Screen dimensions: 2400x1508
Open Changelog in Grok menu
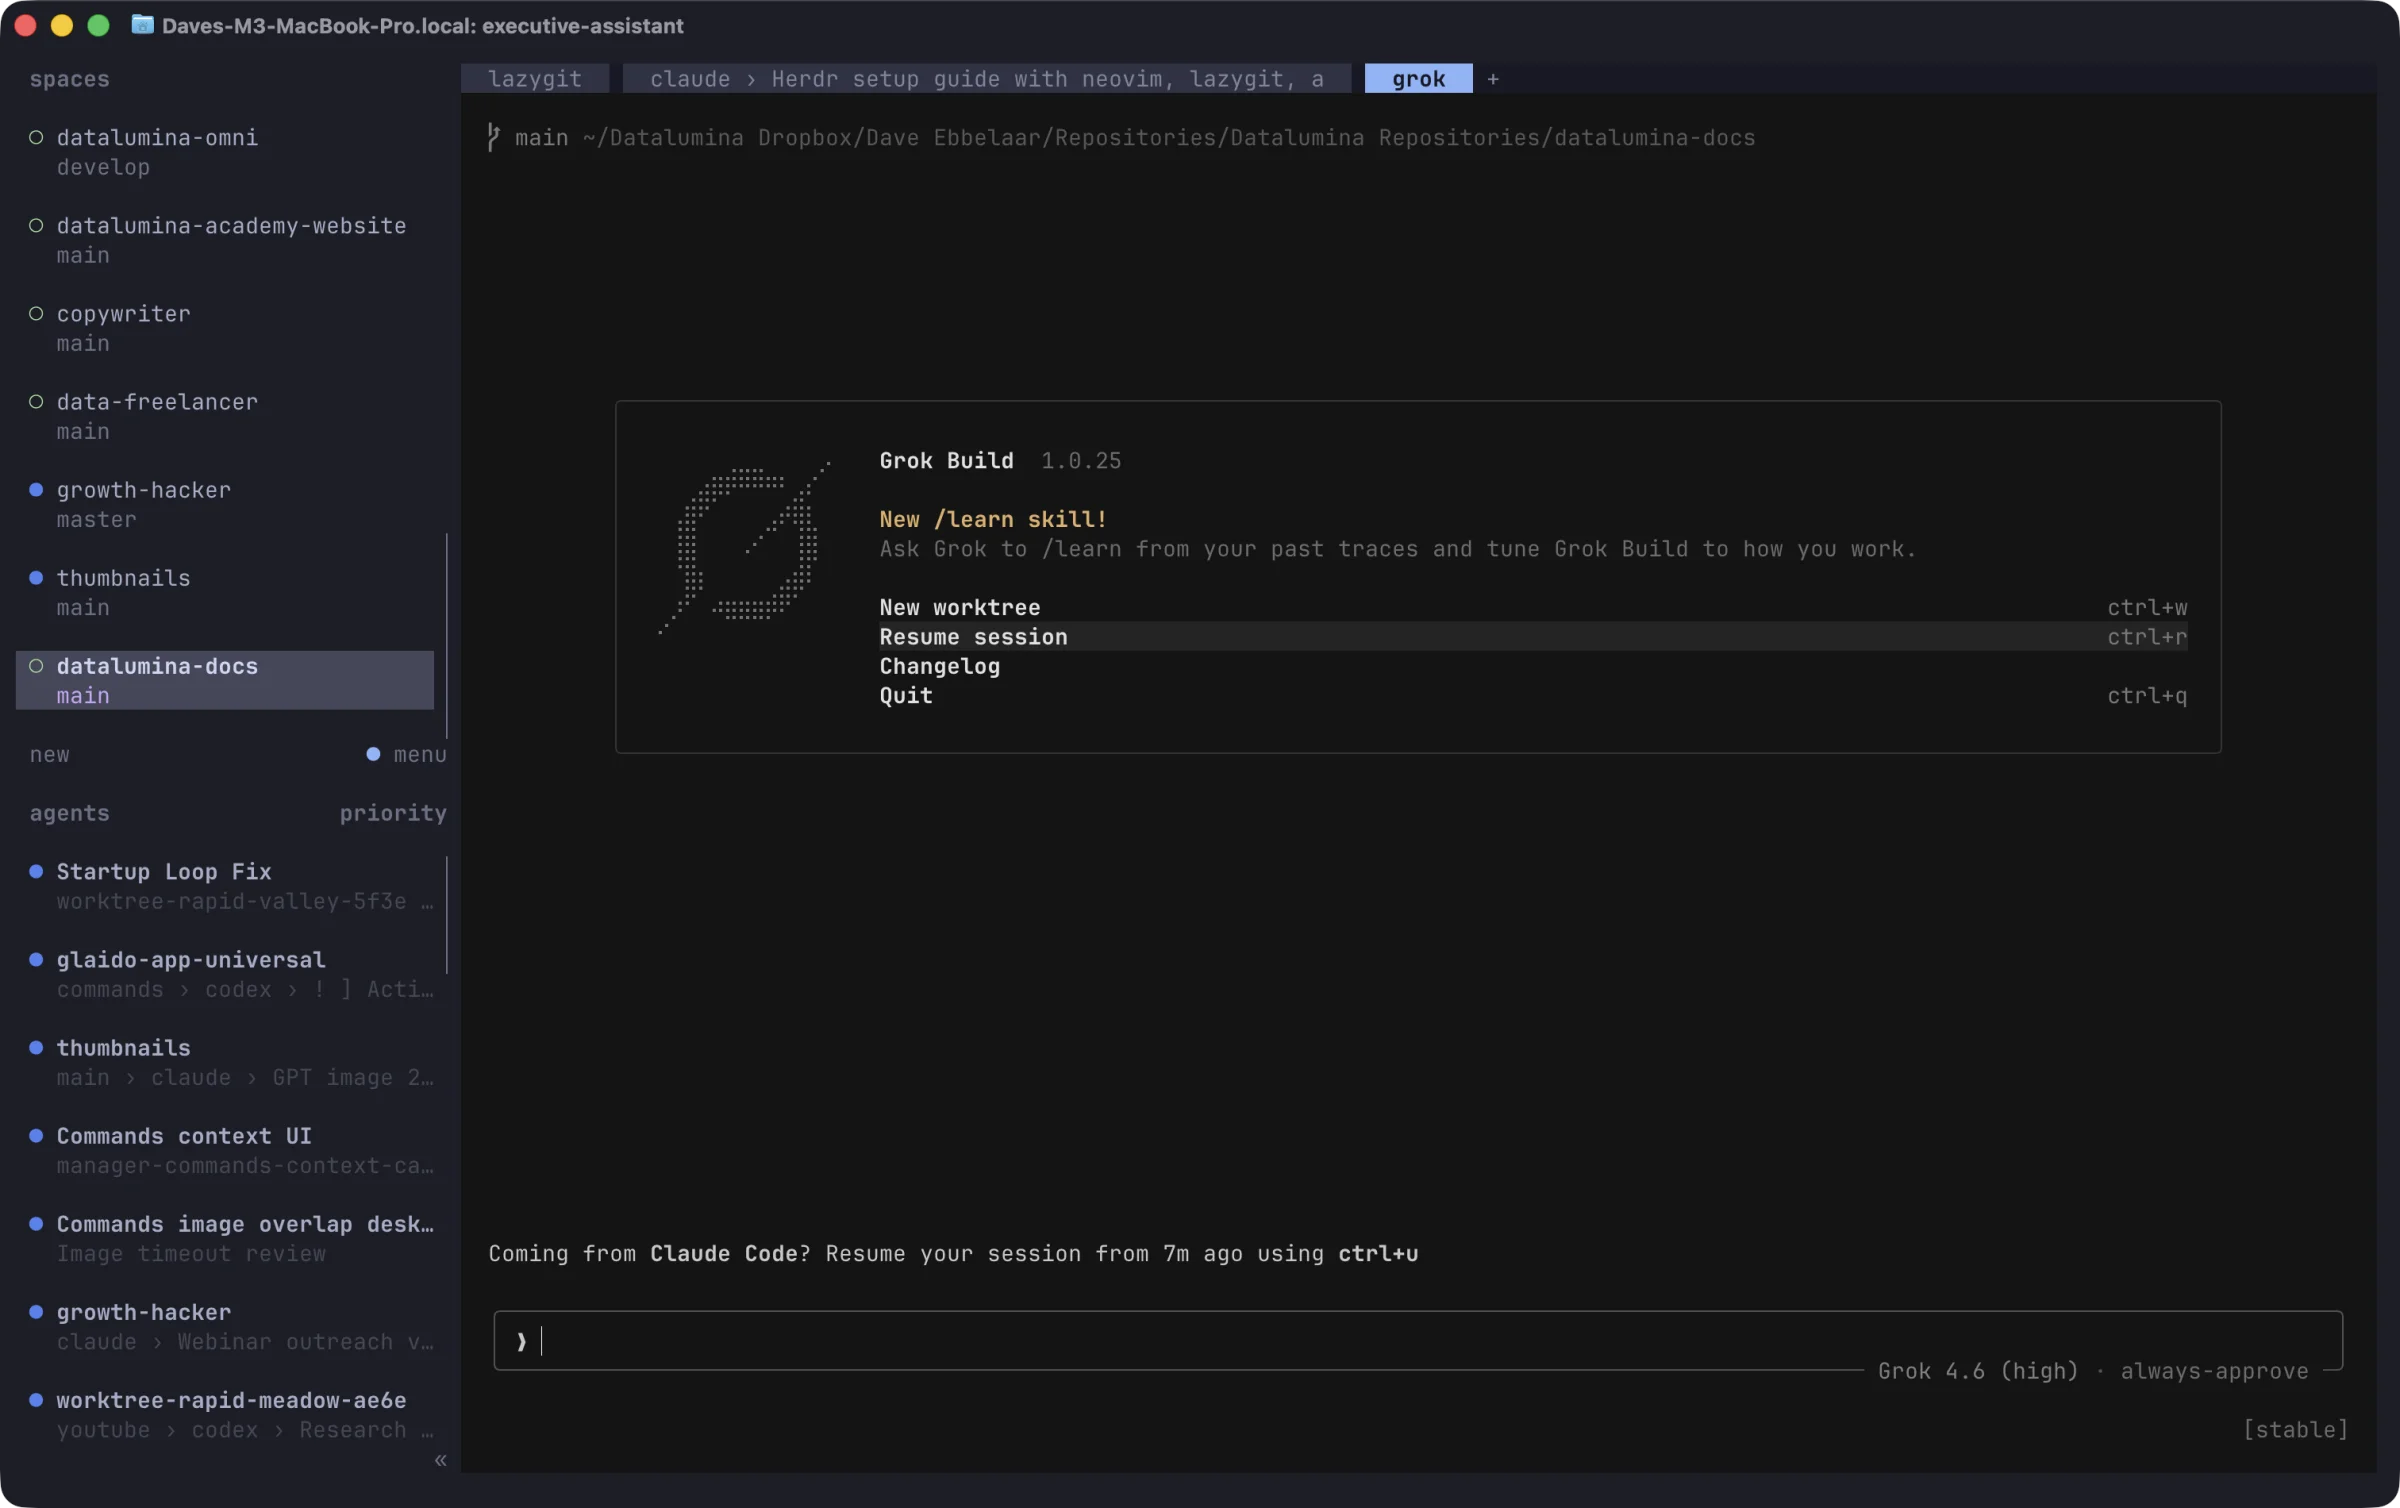(1533, 666)
